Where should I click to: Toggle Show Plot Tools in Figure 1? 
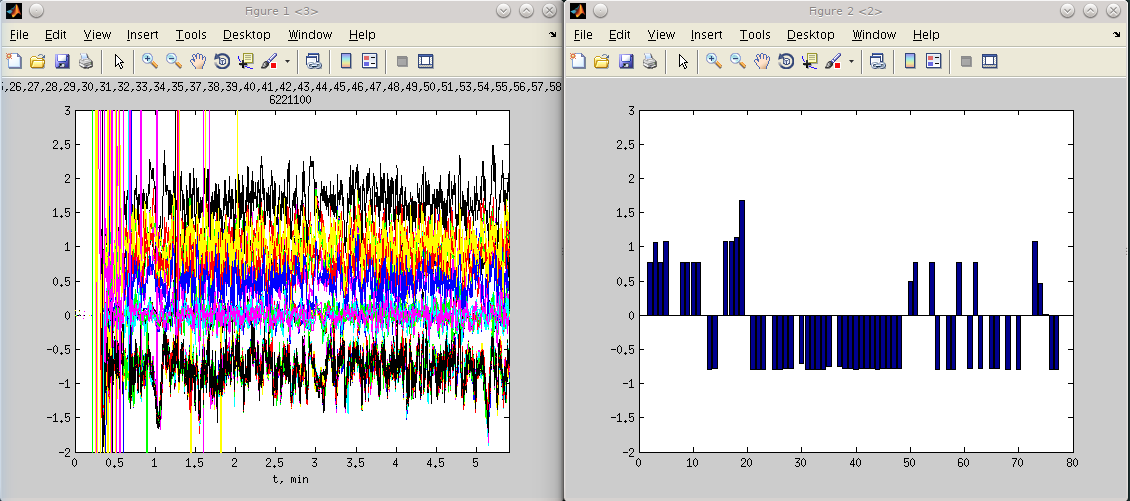pos(426,61)
